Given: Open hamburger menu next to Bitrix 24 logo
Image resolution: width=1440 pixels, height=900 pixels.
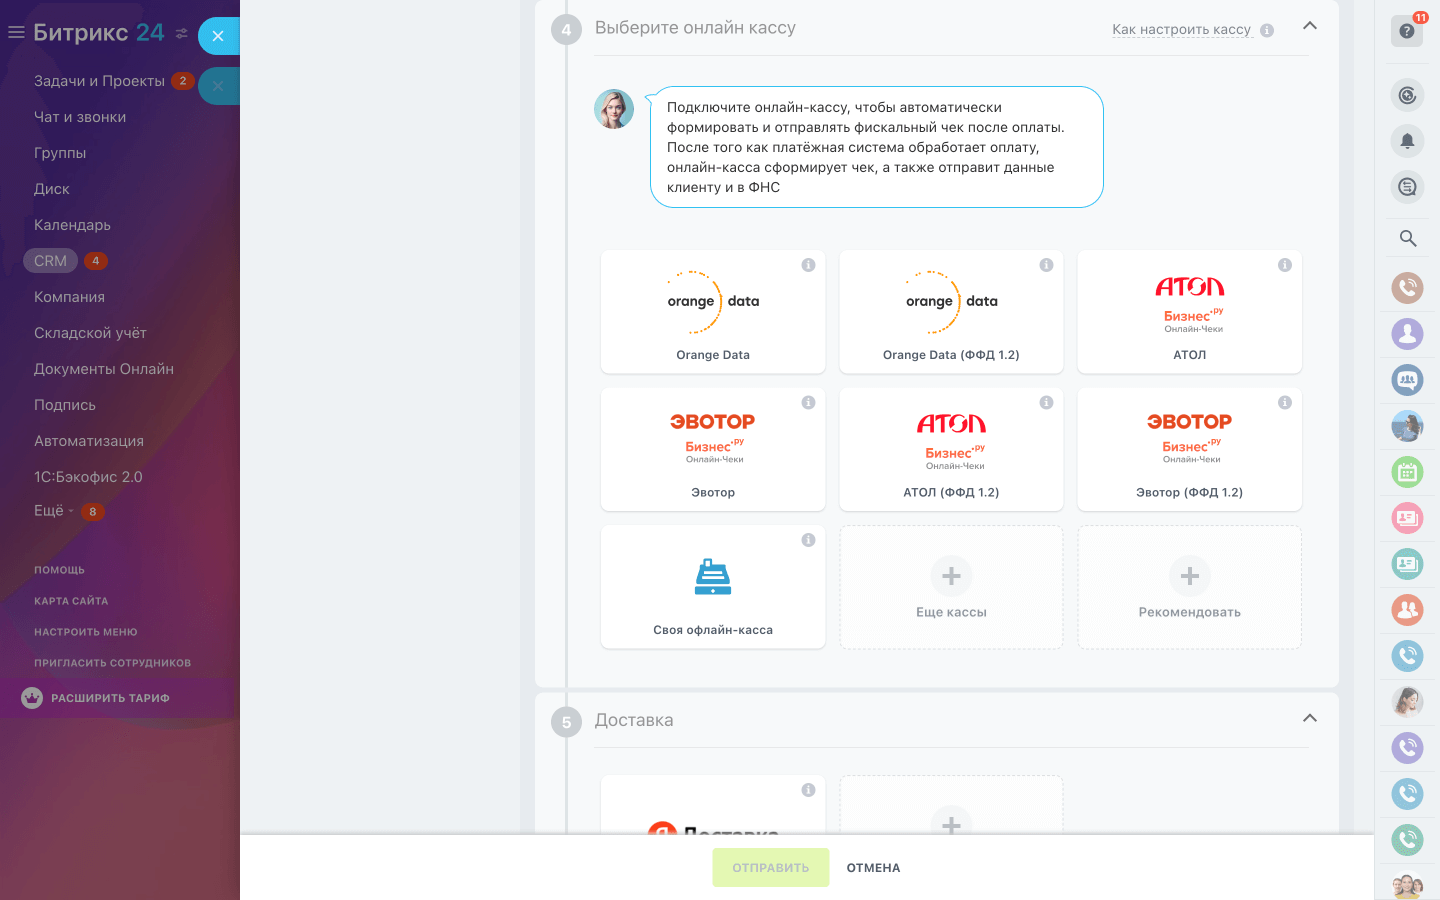Looking at the screenshot, I should click(x=16, y=32).
